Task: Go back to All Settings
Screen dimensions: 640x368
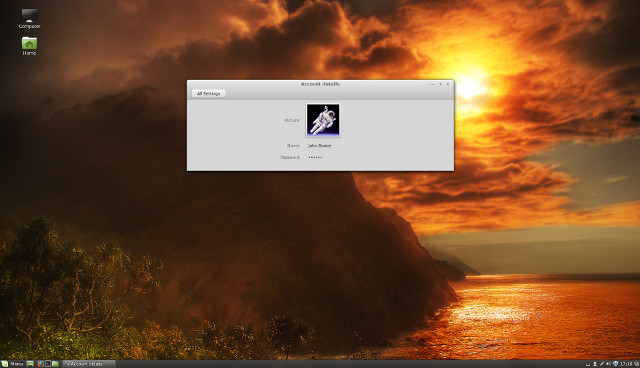Action: [208, 93]
